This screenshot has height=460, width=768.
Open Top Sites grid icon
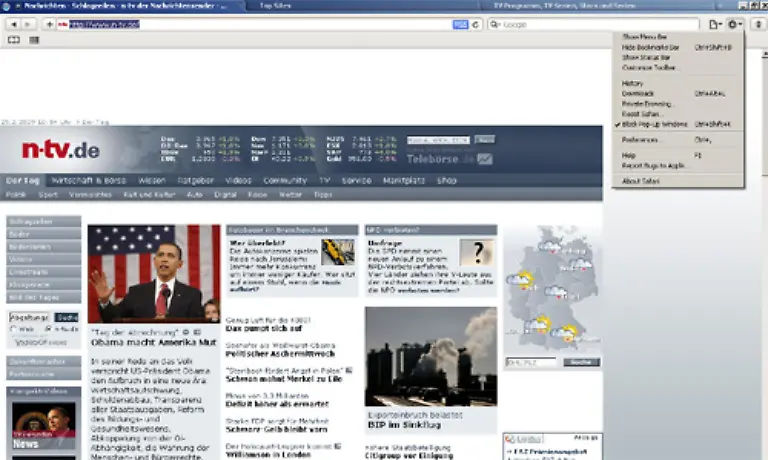[34, 40]
